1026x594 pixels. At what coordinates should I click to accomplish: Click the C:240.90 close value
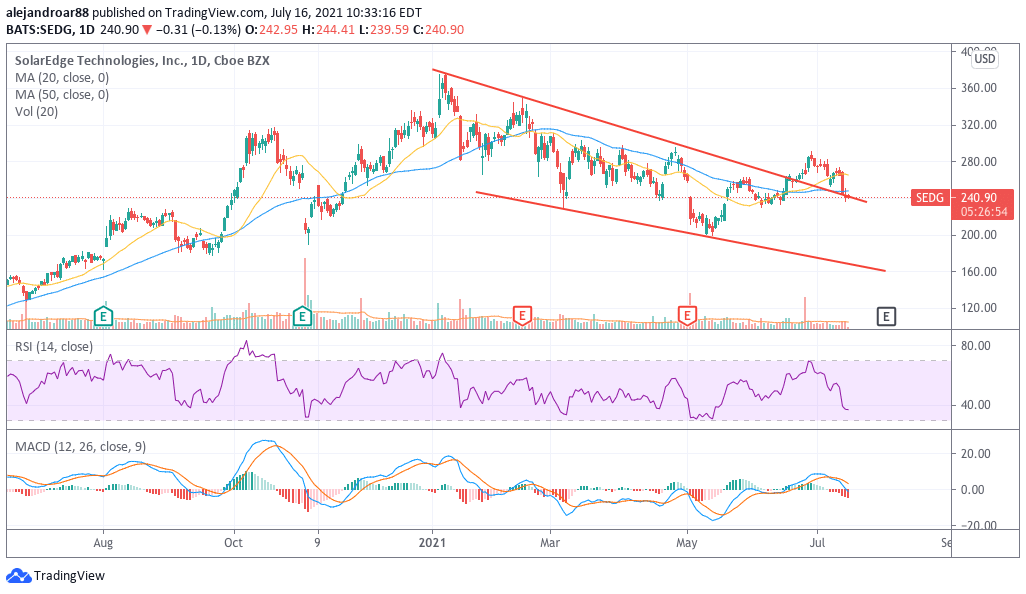click(x=438, y=29)
